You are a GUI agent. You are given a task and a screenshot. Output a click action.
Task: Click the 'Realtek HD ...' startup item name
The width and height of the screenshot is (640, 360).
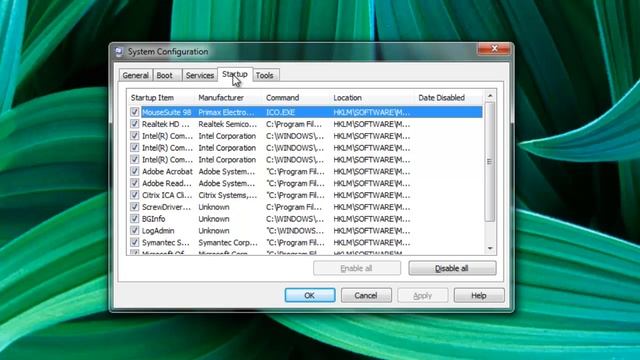(x=166, y=124)
